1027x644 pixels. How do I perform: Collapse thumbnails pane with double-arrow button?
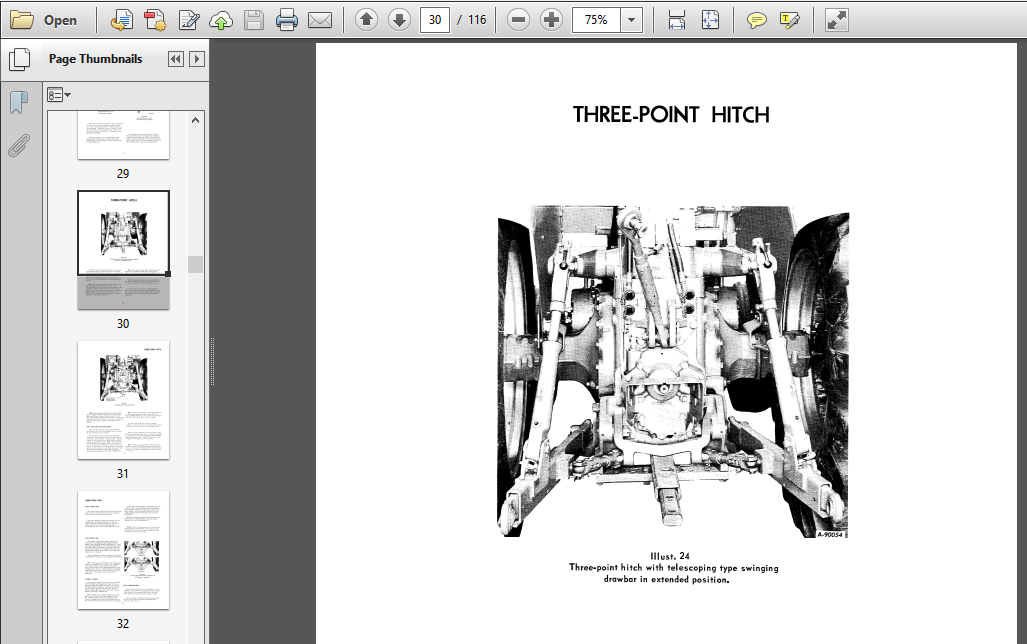pos(176,59)
